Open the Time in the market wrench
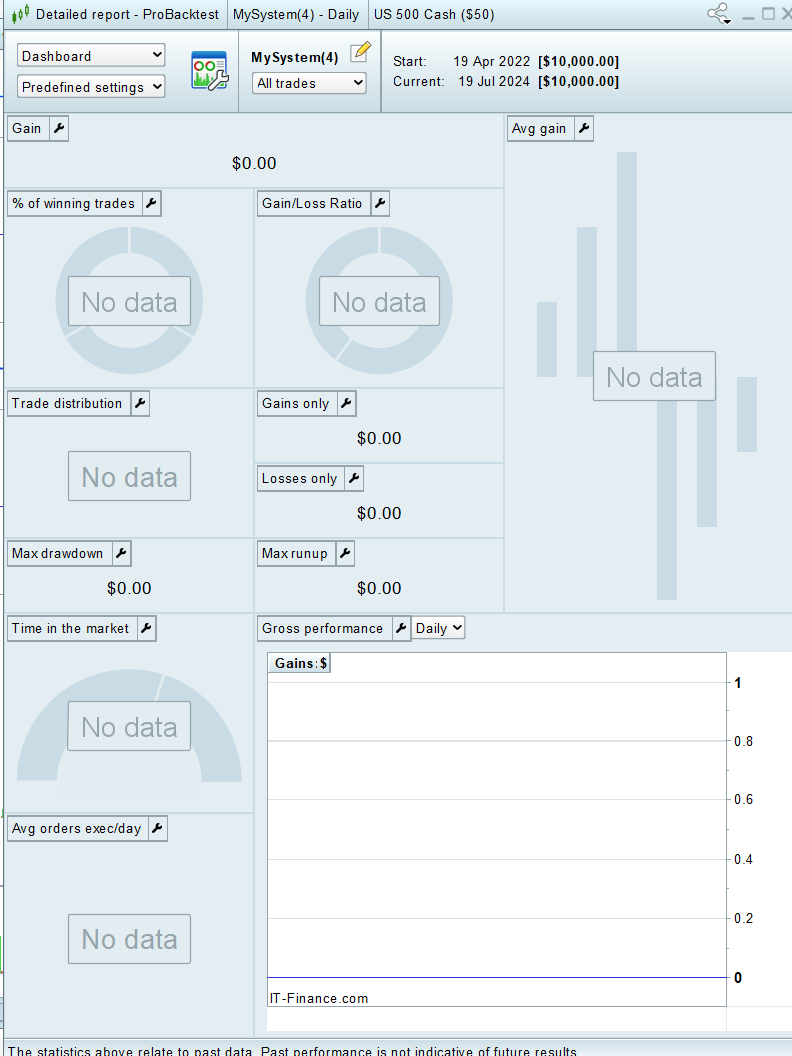The height and width of the screenshot is (1056, 792). [x=145, y=628]
